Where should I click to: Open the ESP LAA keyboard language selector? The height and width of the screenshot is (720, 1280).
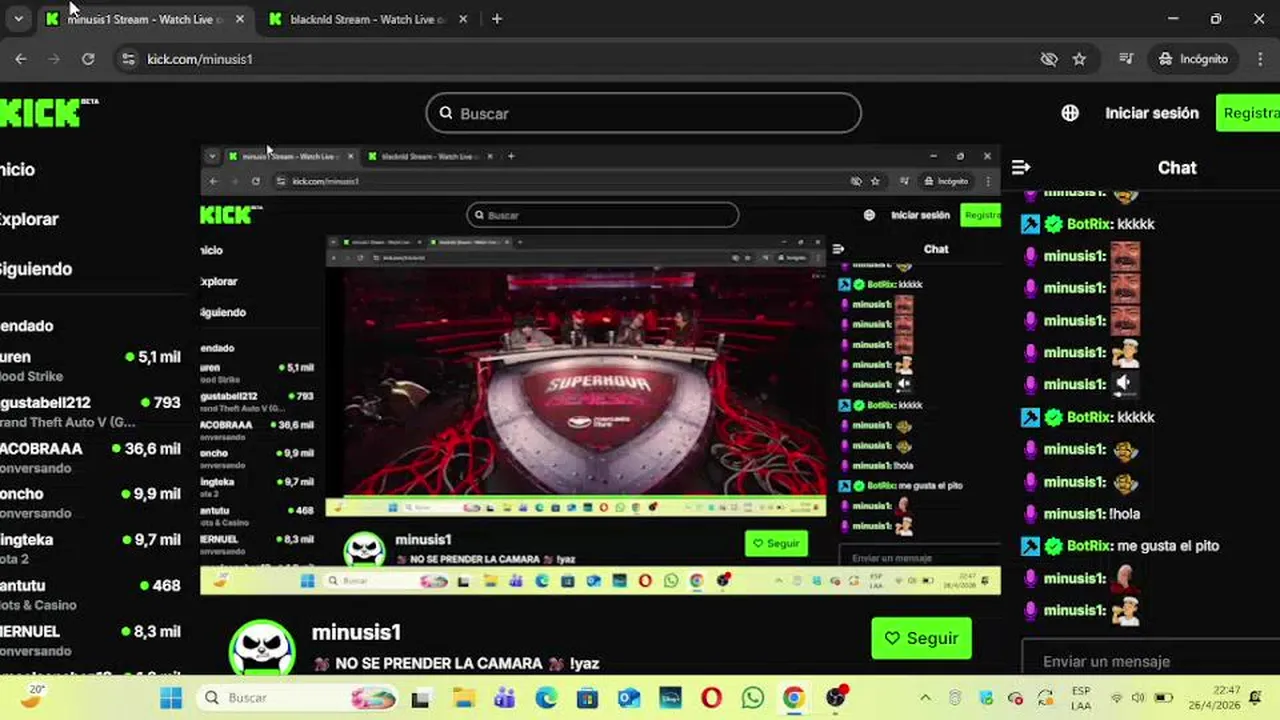[1081, 698]
